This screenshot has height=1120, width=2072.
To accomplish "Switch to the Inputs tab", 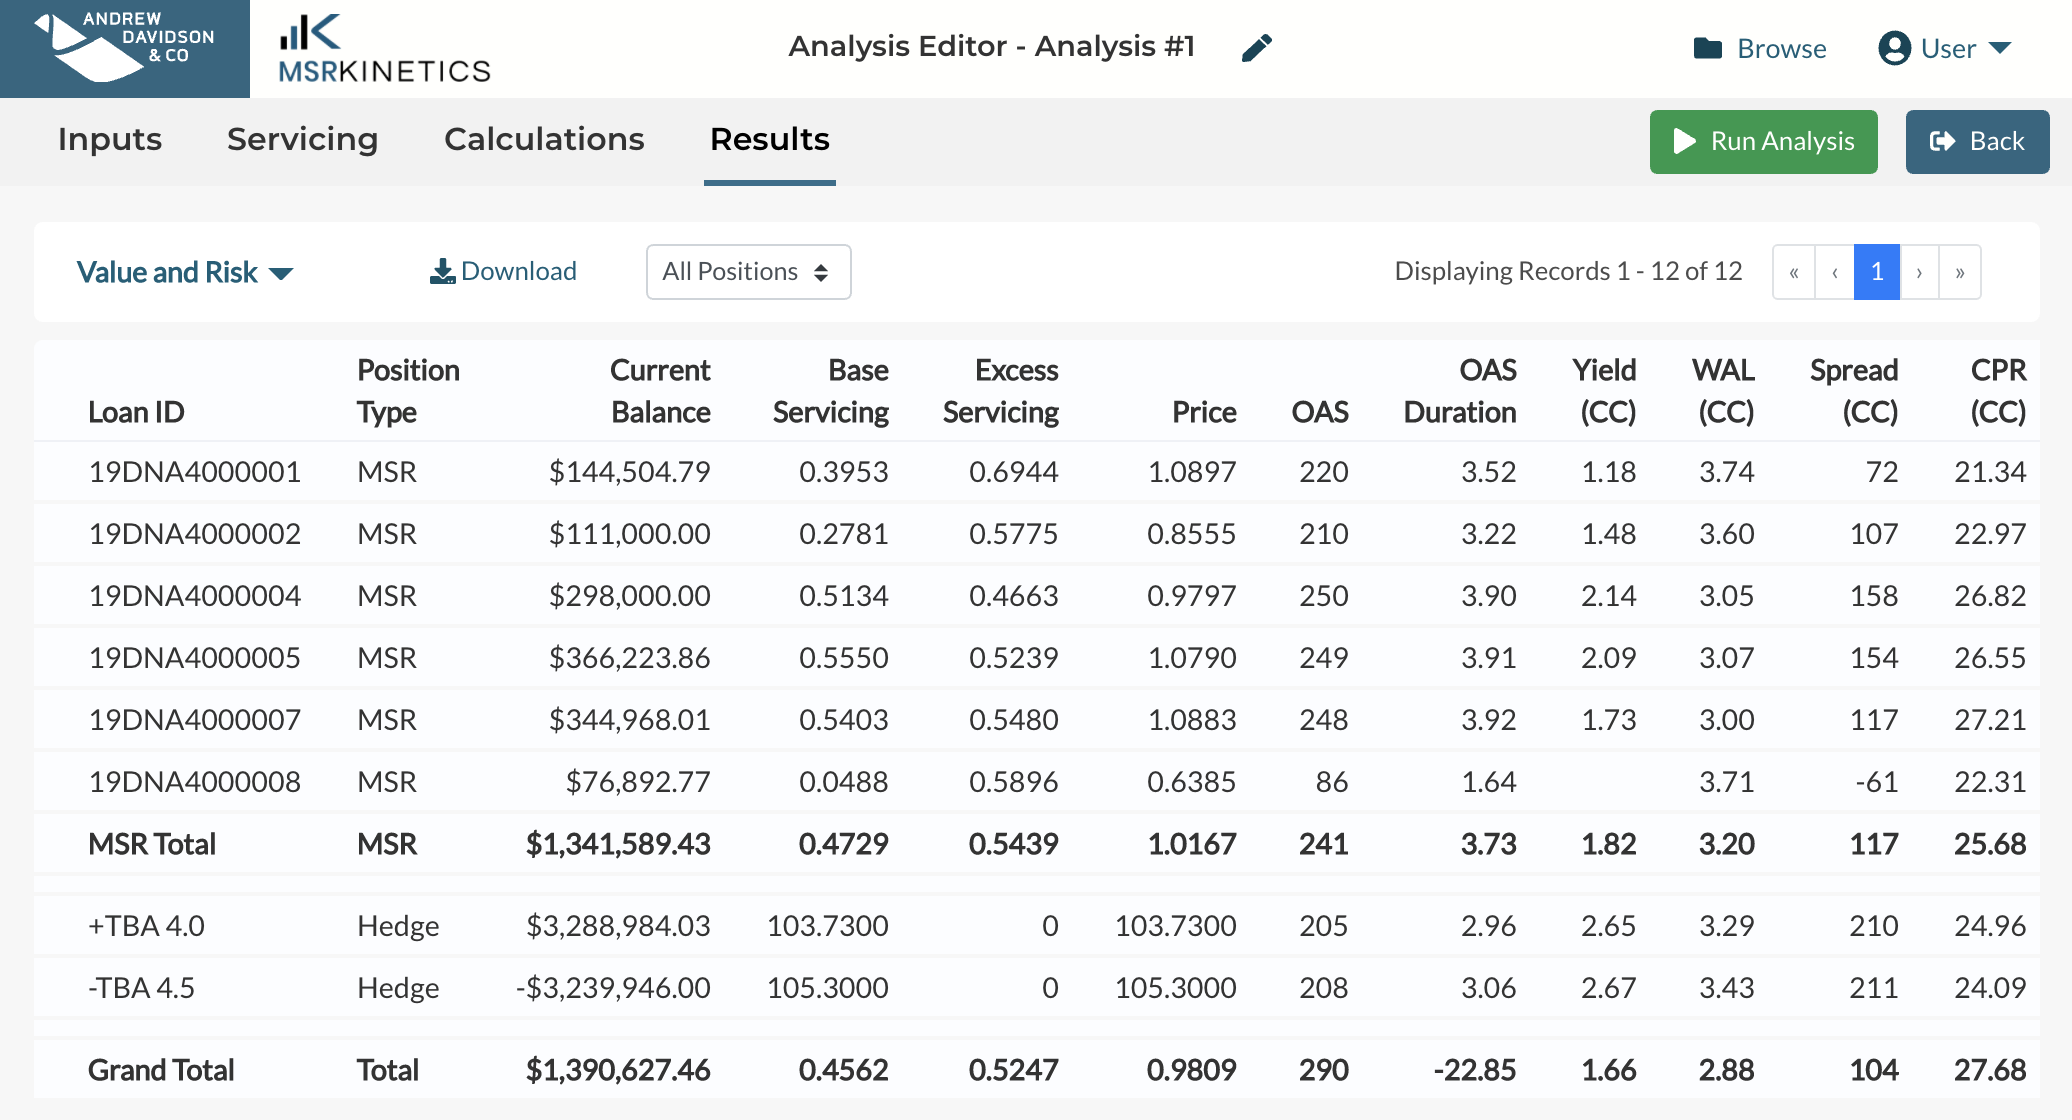I will click(110, 139).
